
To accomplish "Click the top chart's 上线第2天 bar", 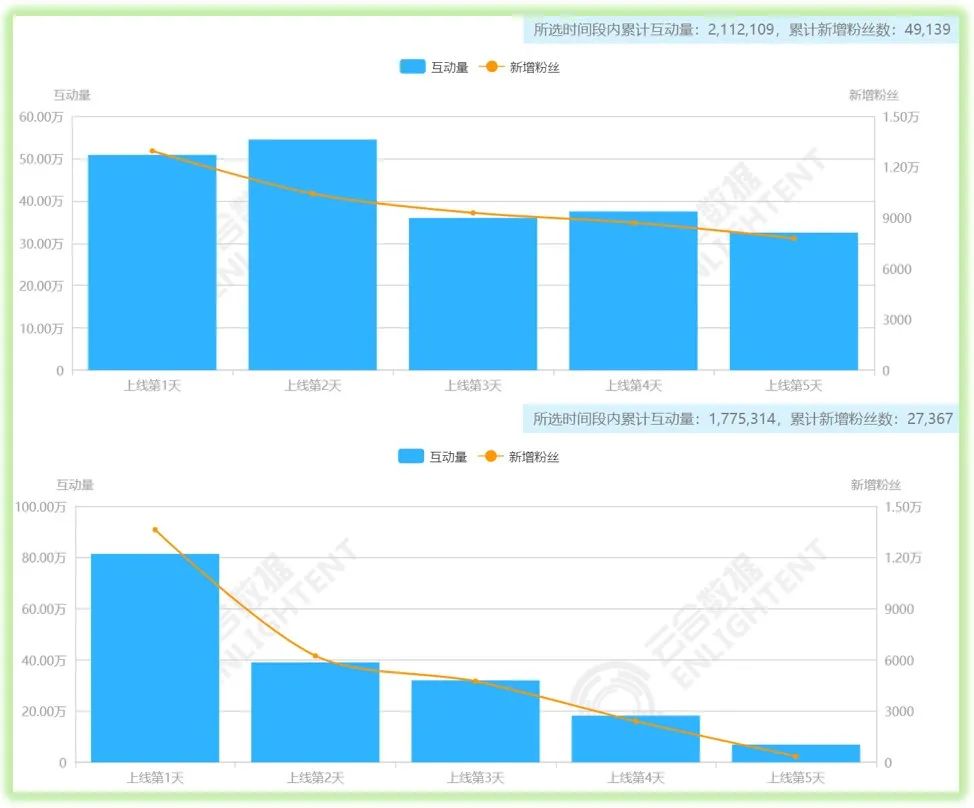I will [x=312, y=255].
